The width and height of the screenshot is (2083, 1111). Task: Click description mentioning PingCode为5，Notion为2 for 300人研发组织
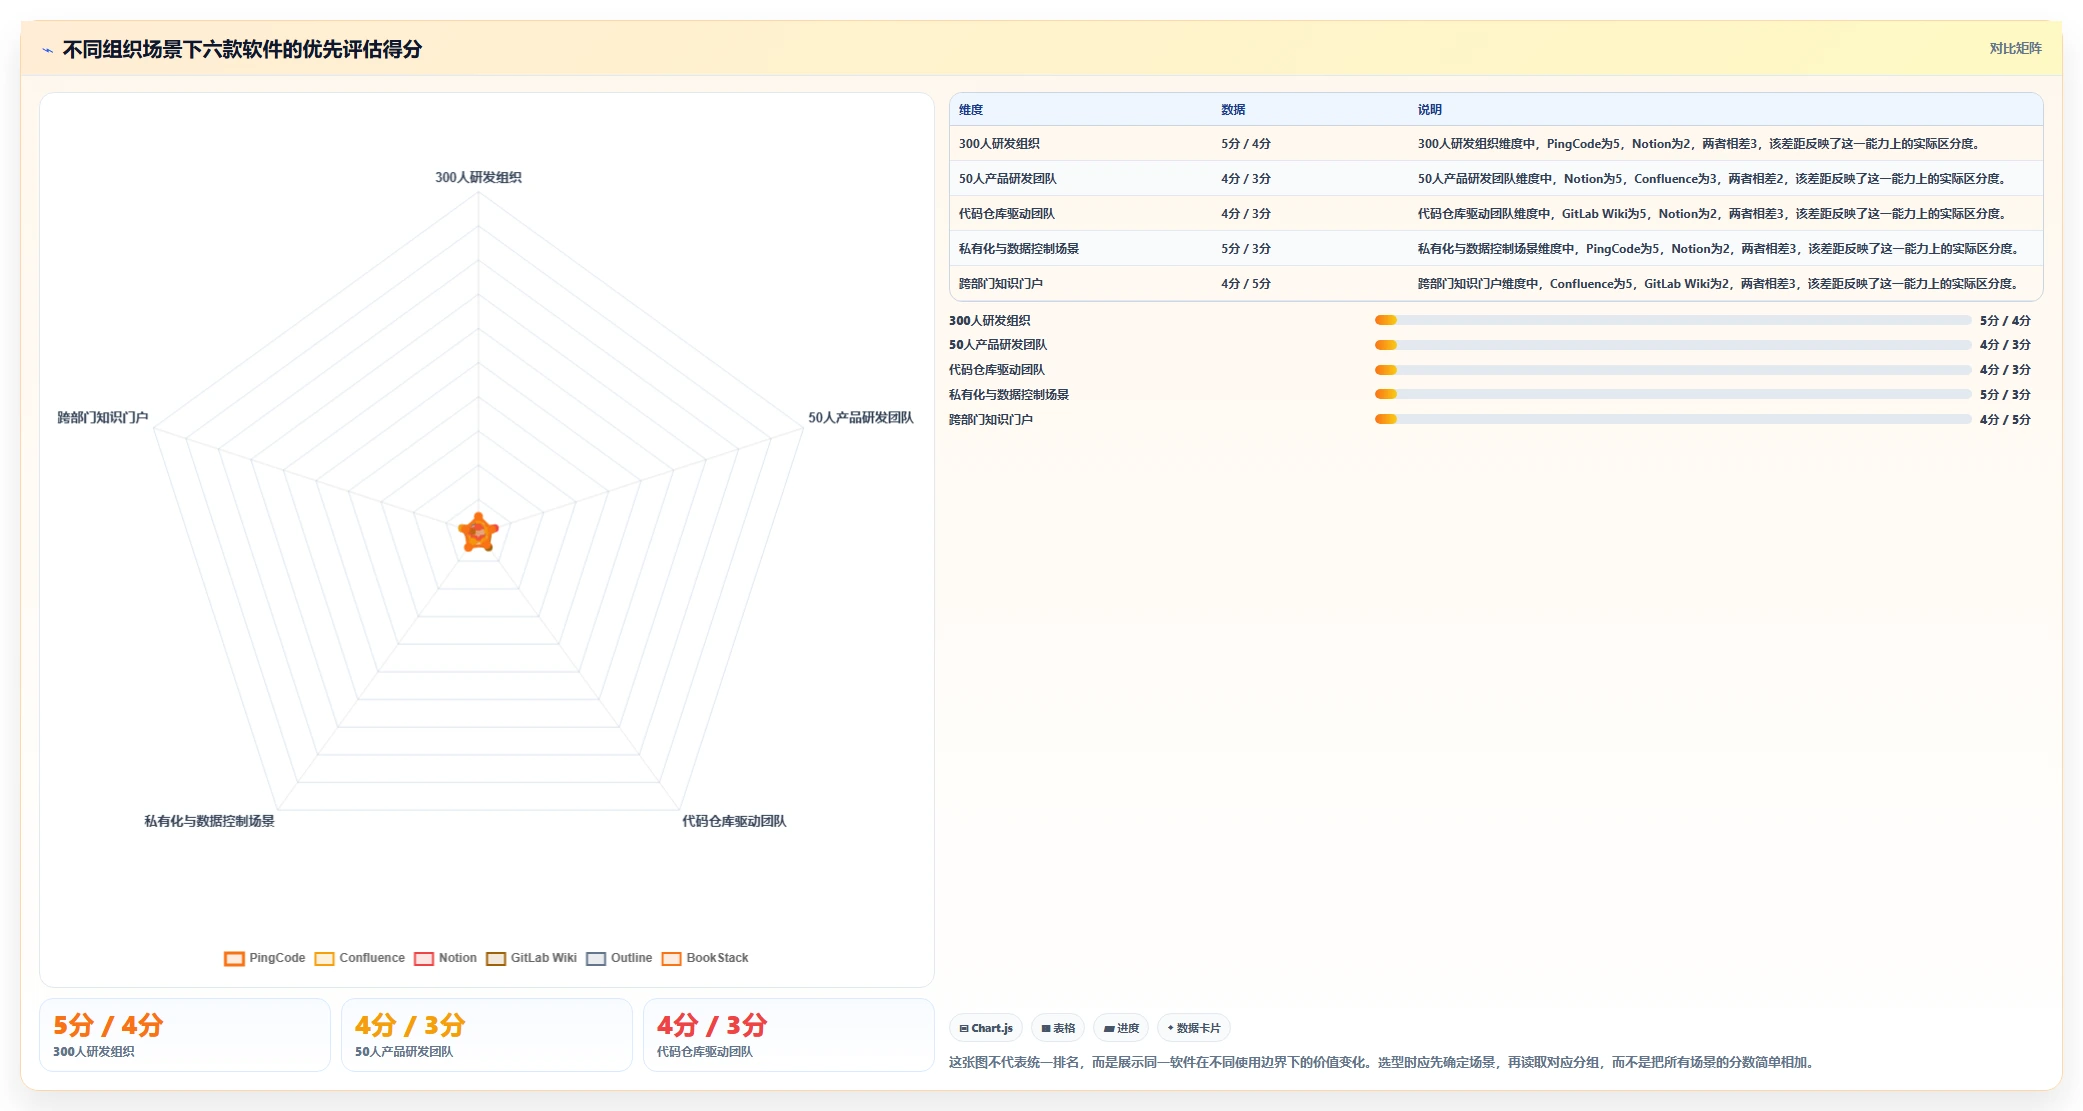pos(1701,144)
